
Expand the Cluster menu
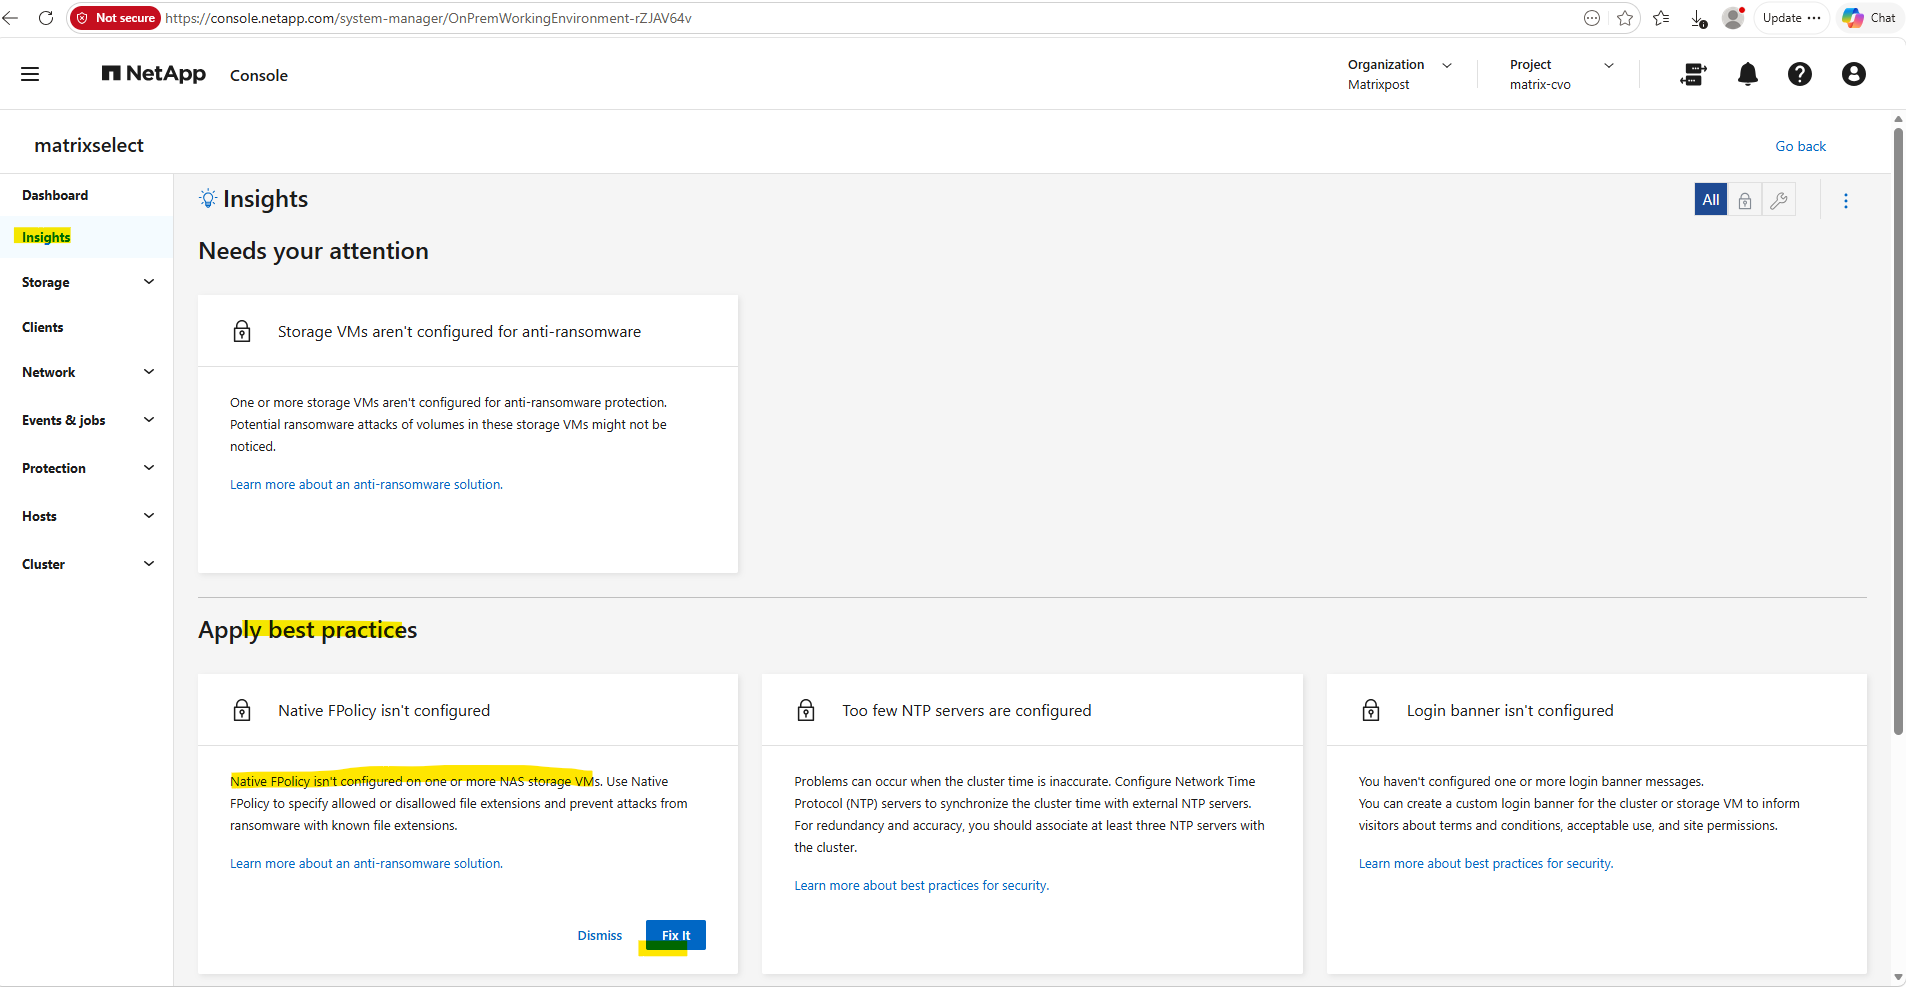(87, 564)
